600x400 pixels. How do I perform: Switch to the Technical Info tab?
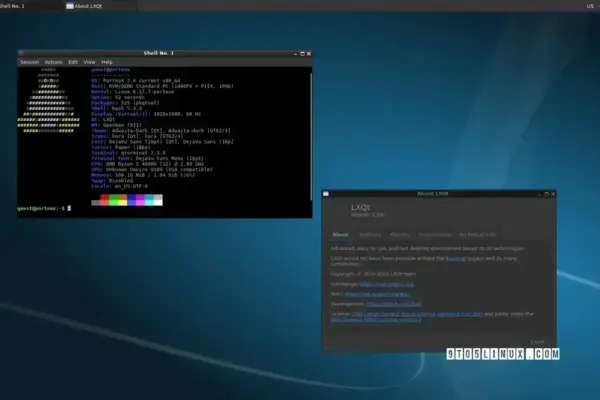(x=478, y=235)
